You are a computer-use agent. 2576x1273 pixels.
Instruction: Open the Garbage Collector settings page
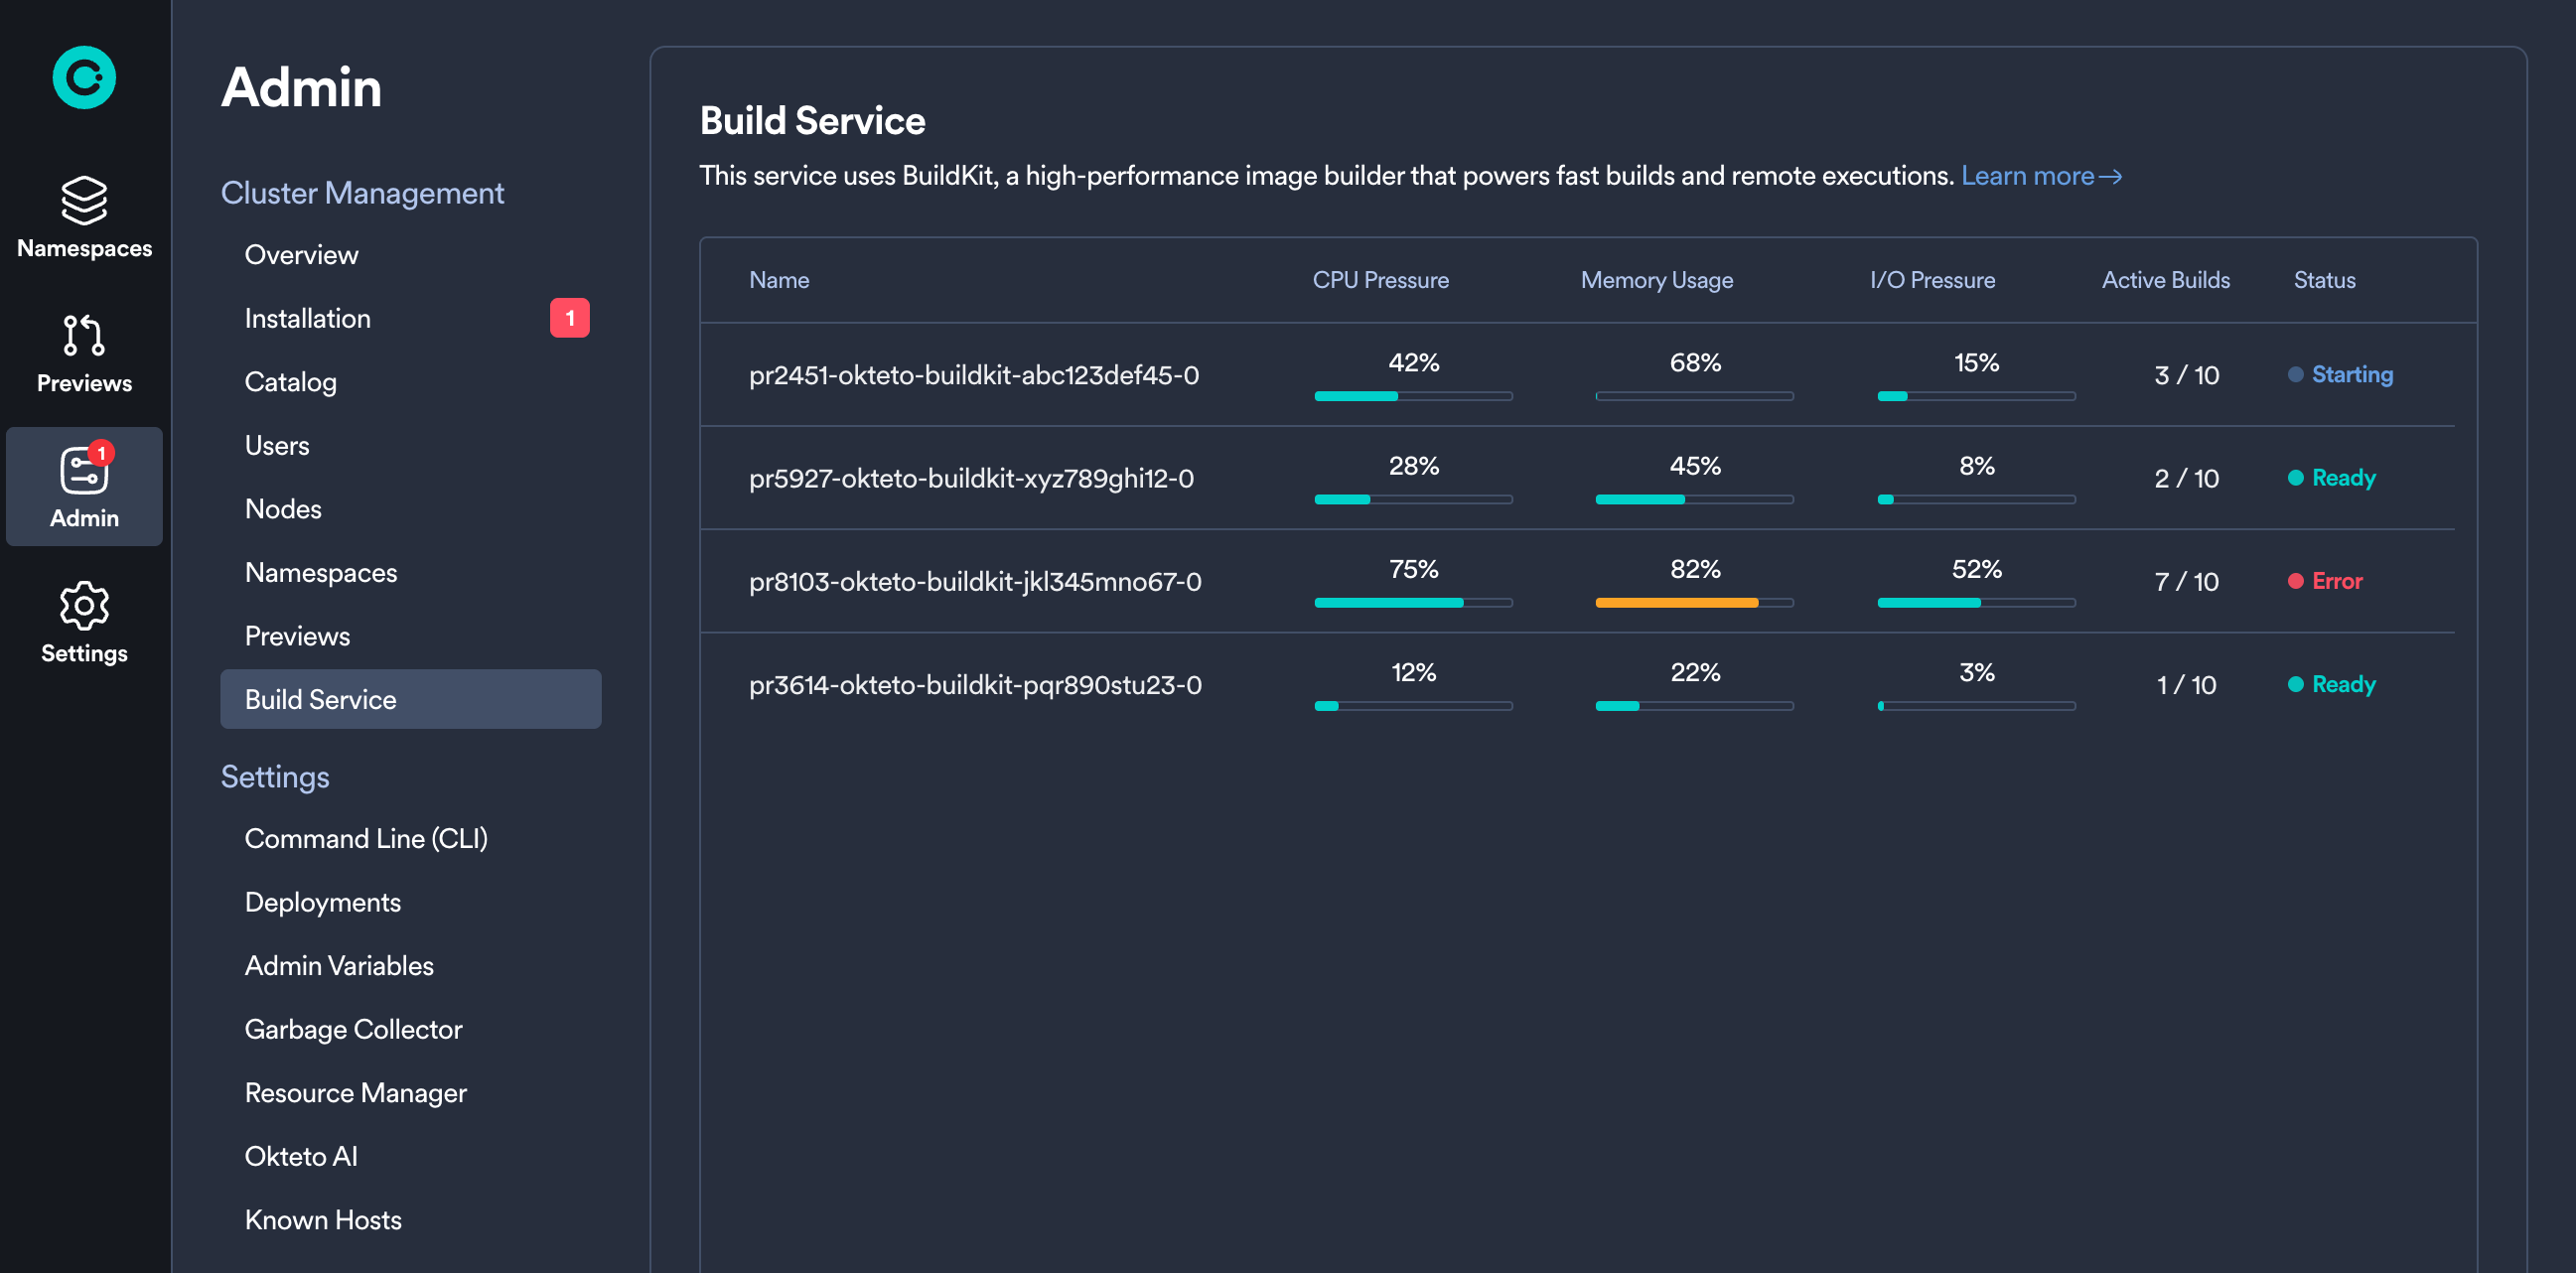pyautogui.click(x=354, y=1029)
